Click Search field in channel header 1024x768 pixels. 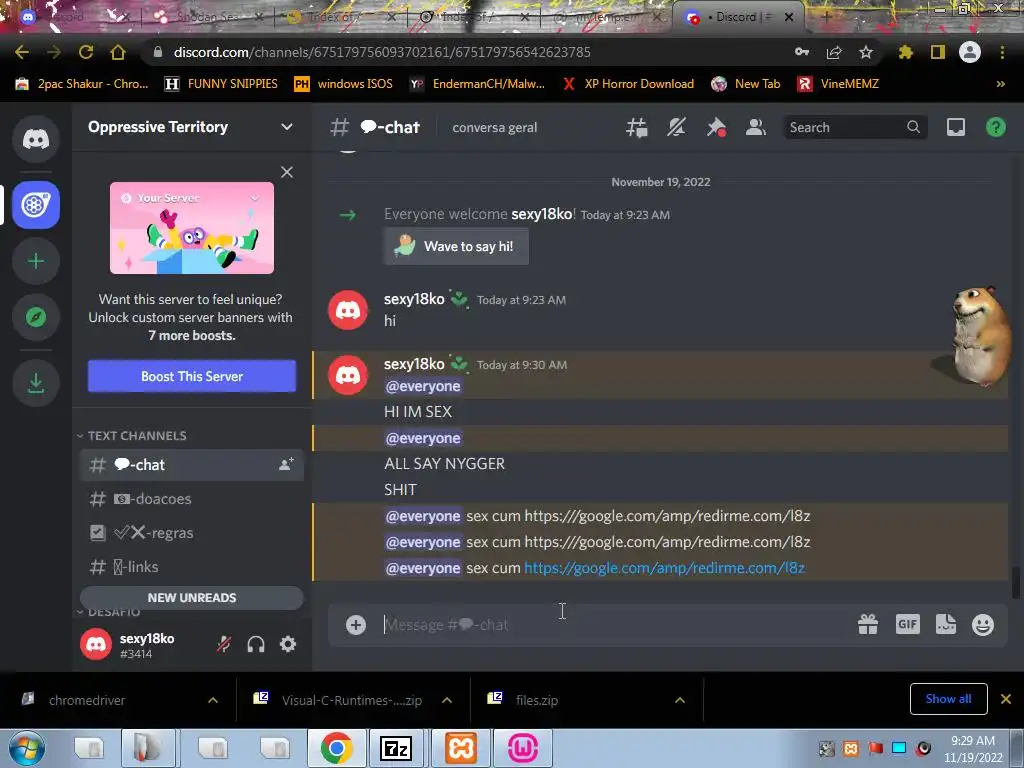click(x=855, y=127)
